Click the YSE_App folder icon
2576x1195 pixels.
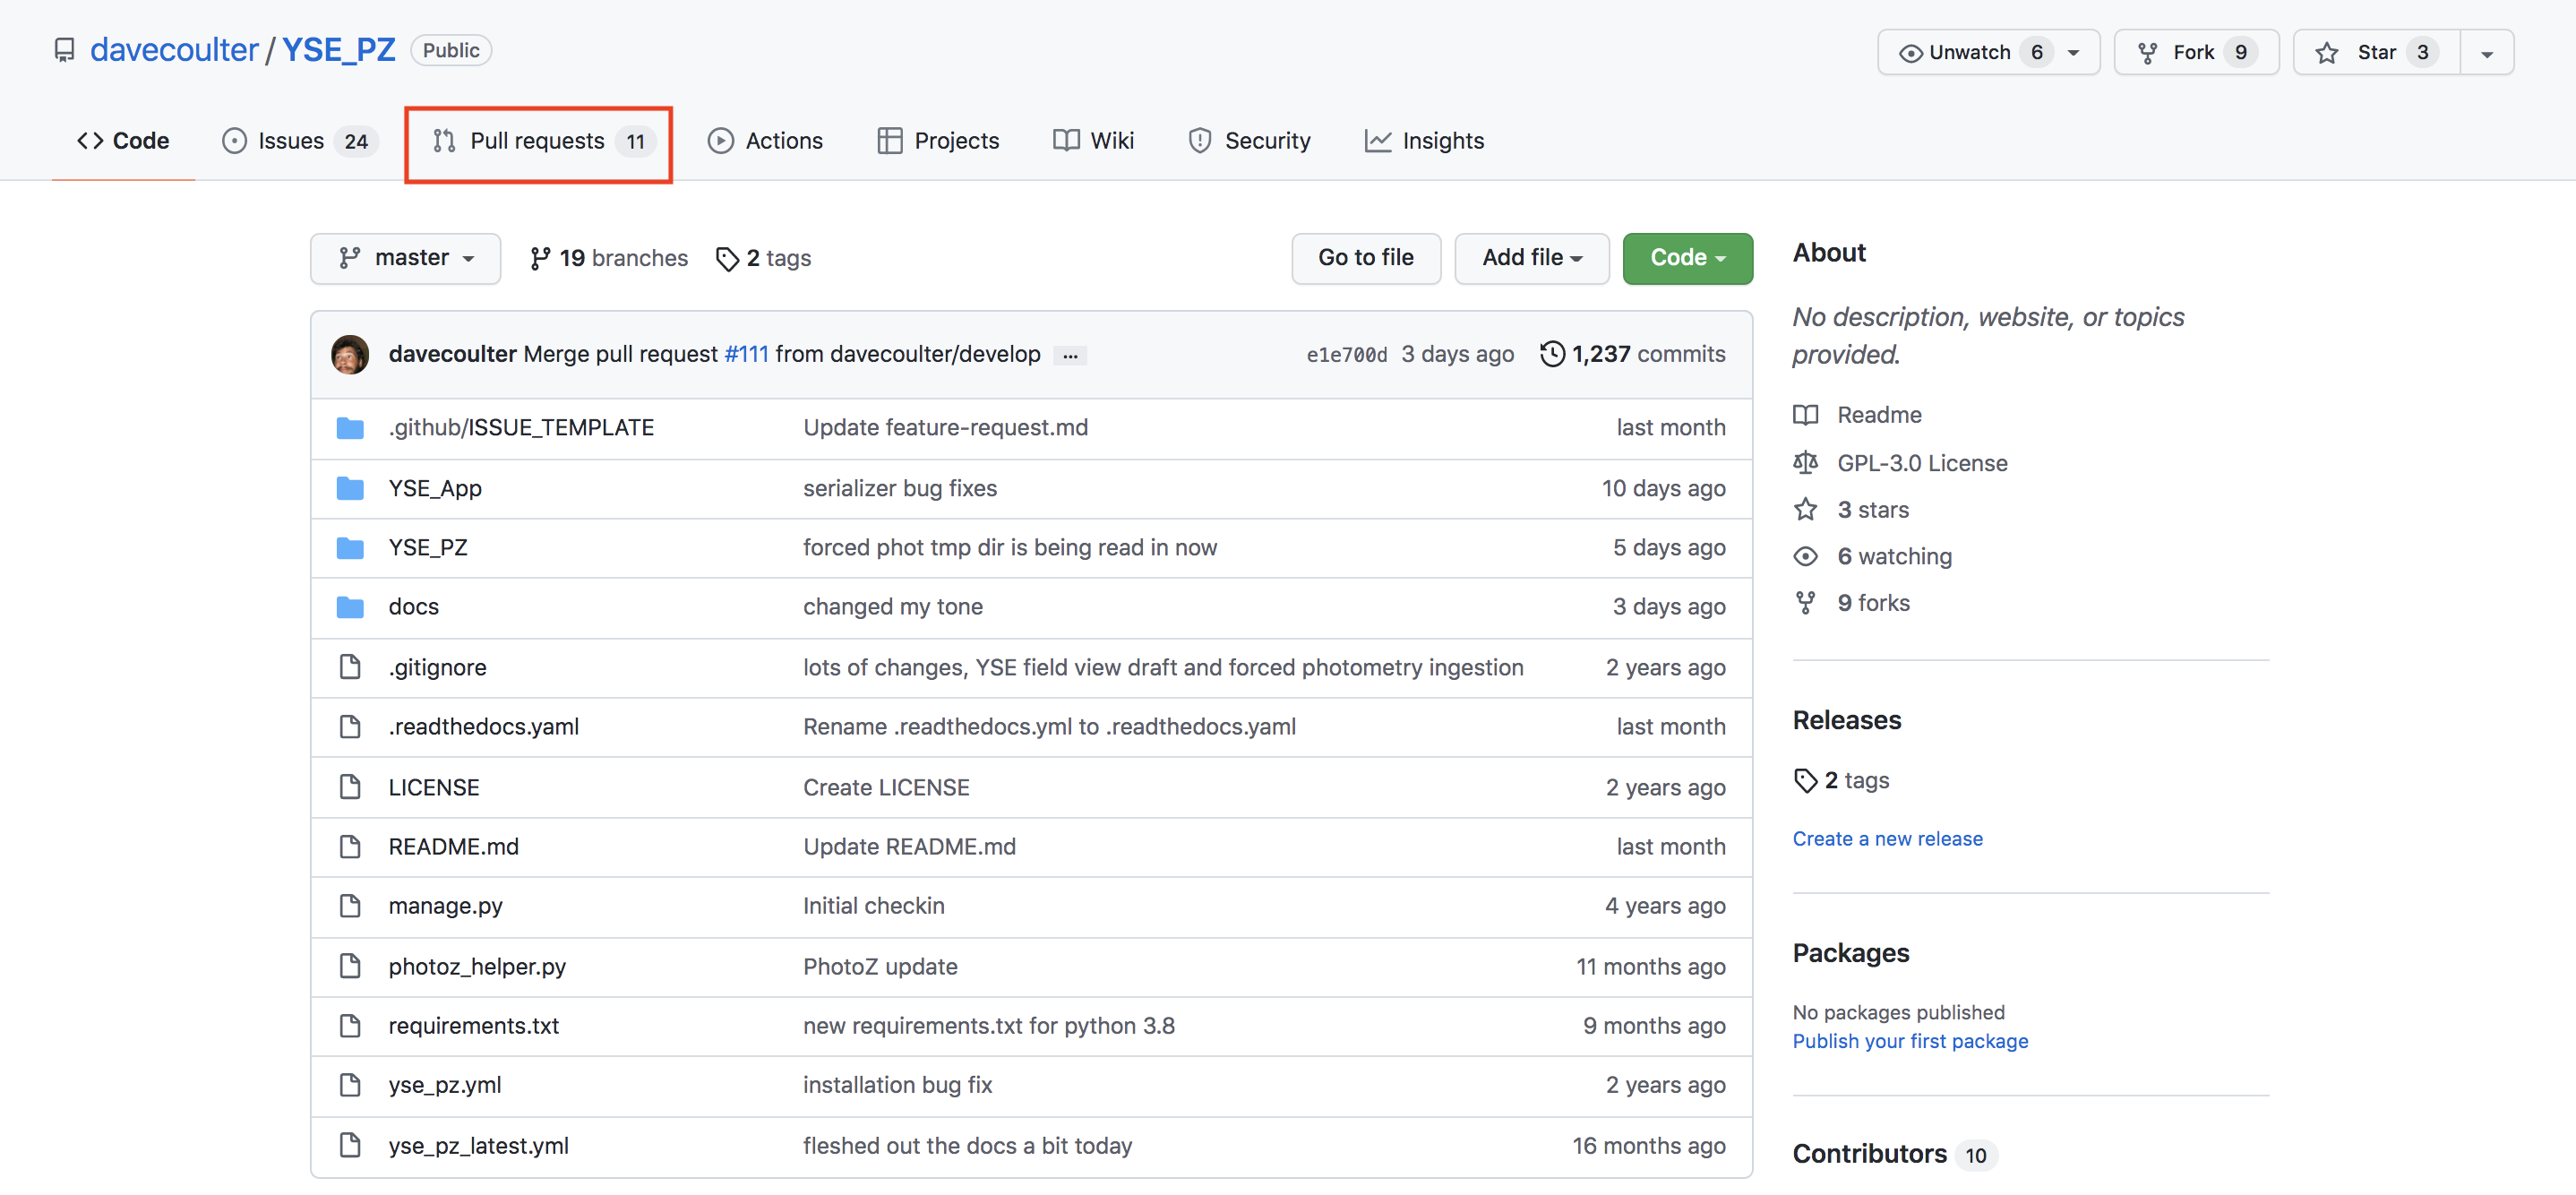(x=350, y=488)
